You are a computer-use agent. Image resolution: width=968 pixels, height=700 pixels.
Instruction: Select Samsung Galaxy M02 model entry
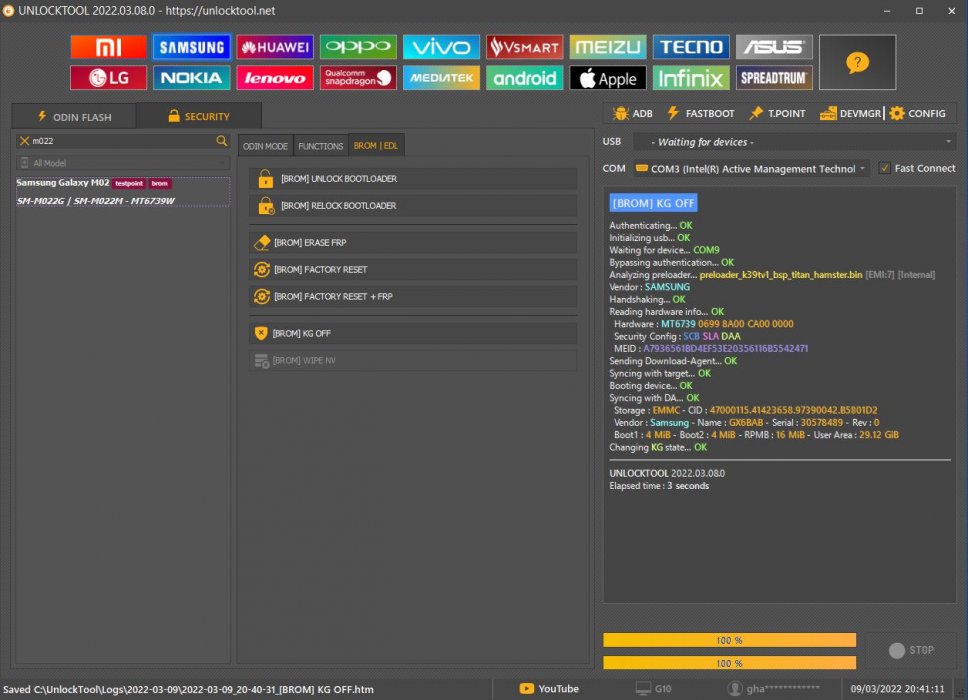tap(122, 192)
